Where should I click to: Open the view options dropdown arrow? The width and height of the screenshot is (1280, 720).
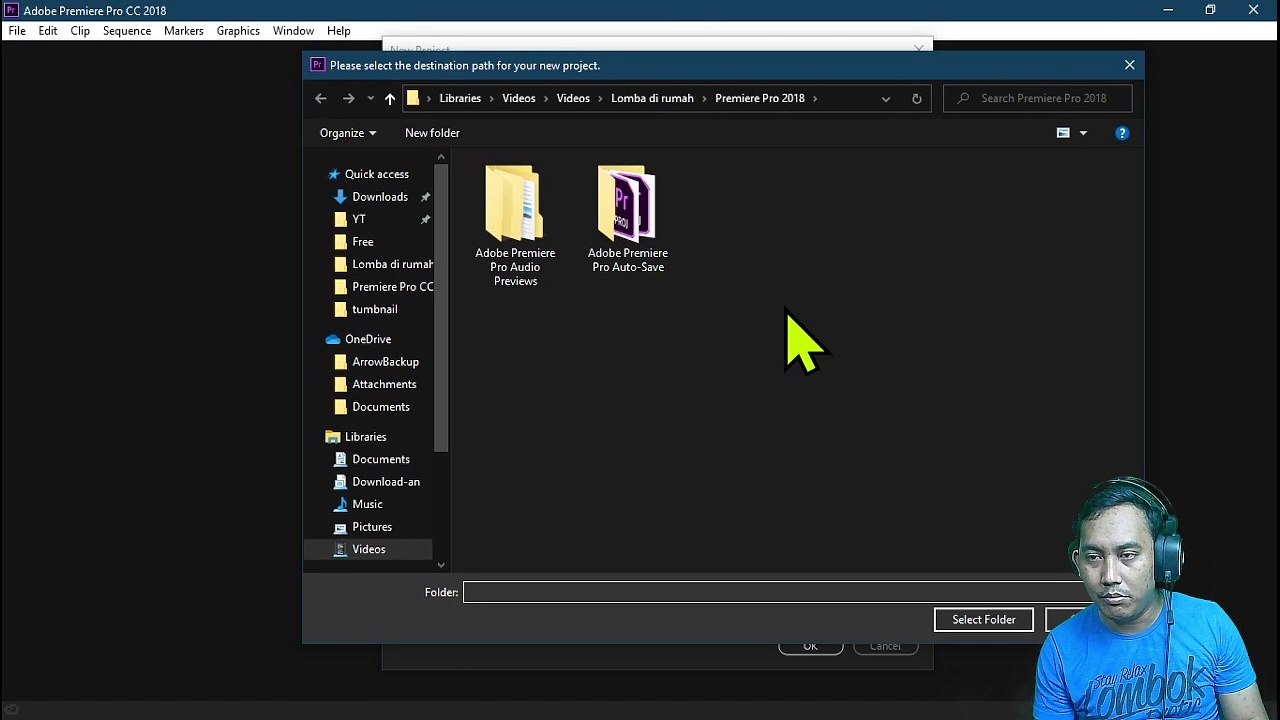pyautogui.click(x=1083, y=133)
